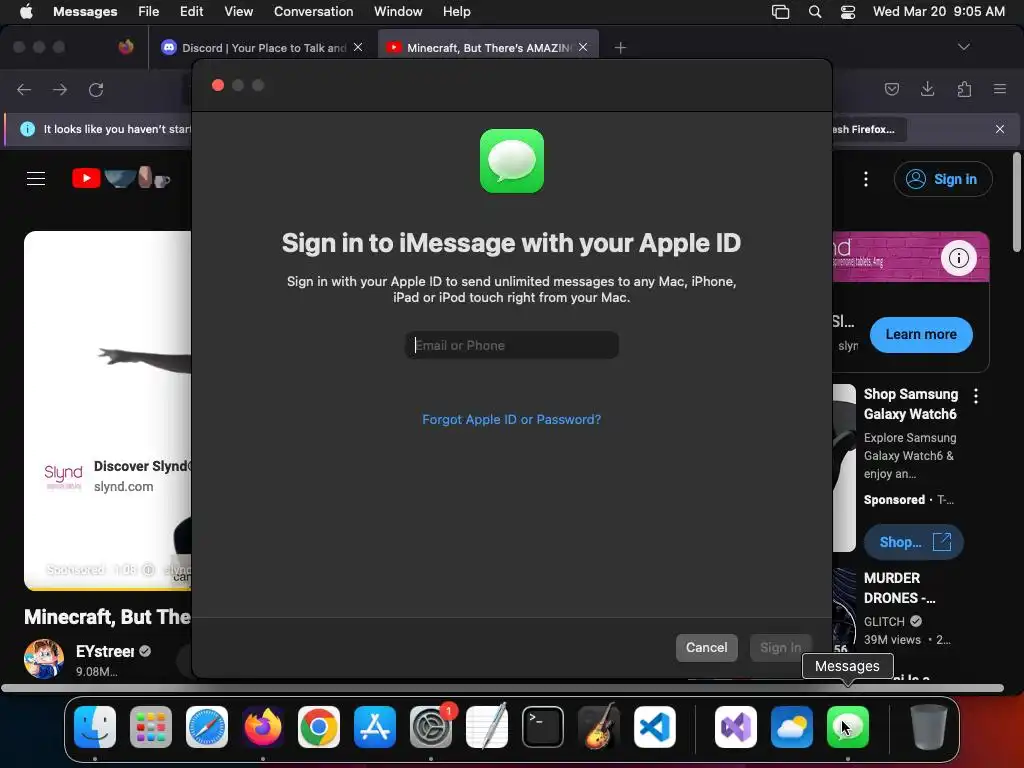Close the iMessage sign-in window
1024x768 pixels.
point(218,86)
